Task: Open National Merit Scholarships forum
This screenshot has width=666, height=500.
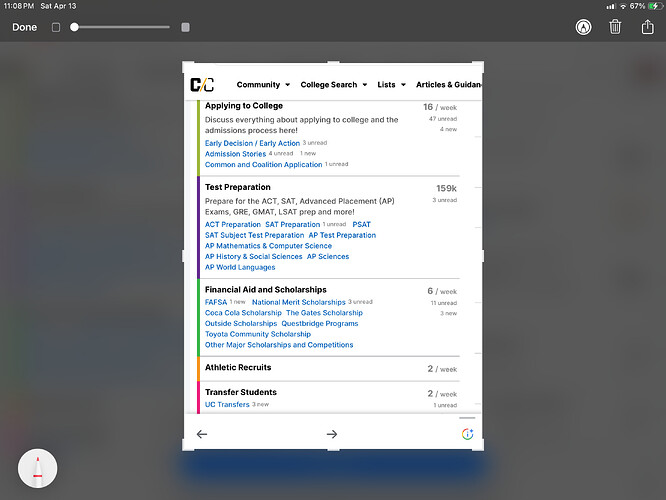Action: [299, 302]
